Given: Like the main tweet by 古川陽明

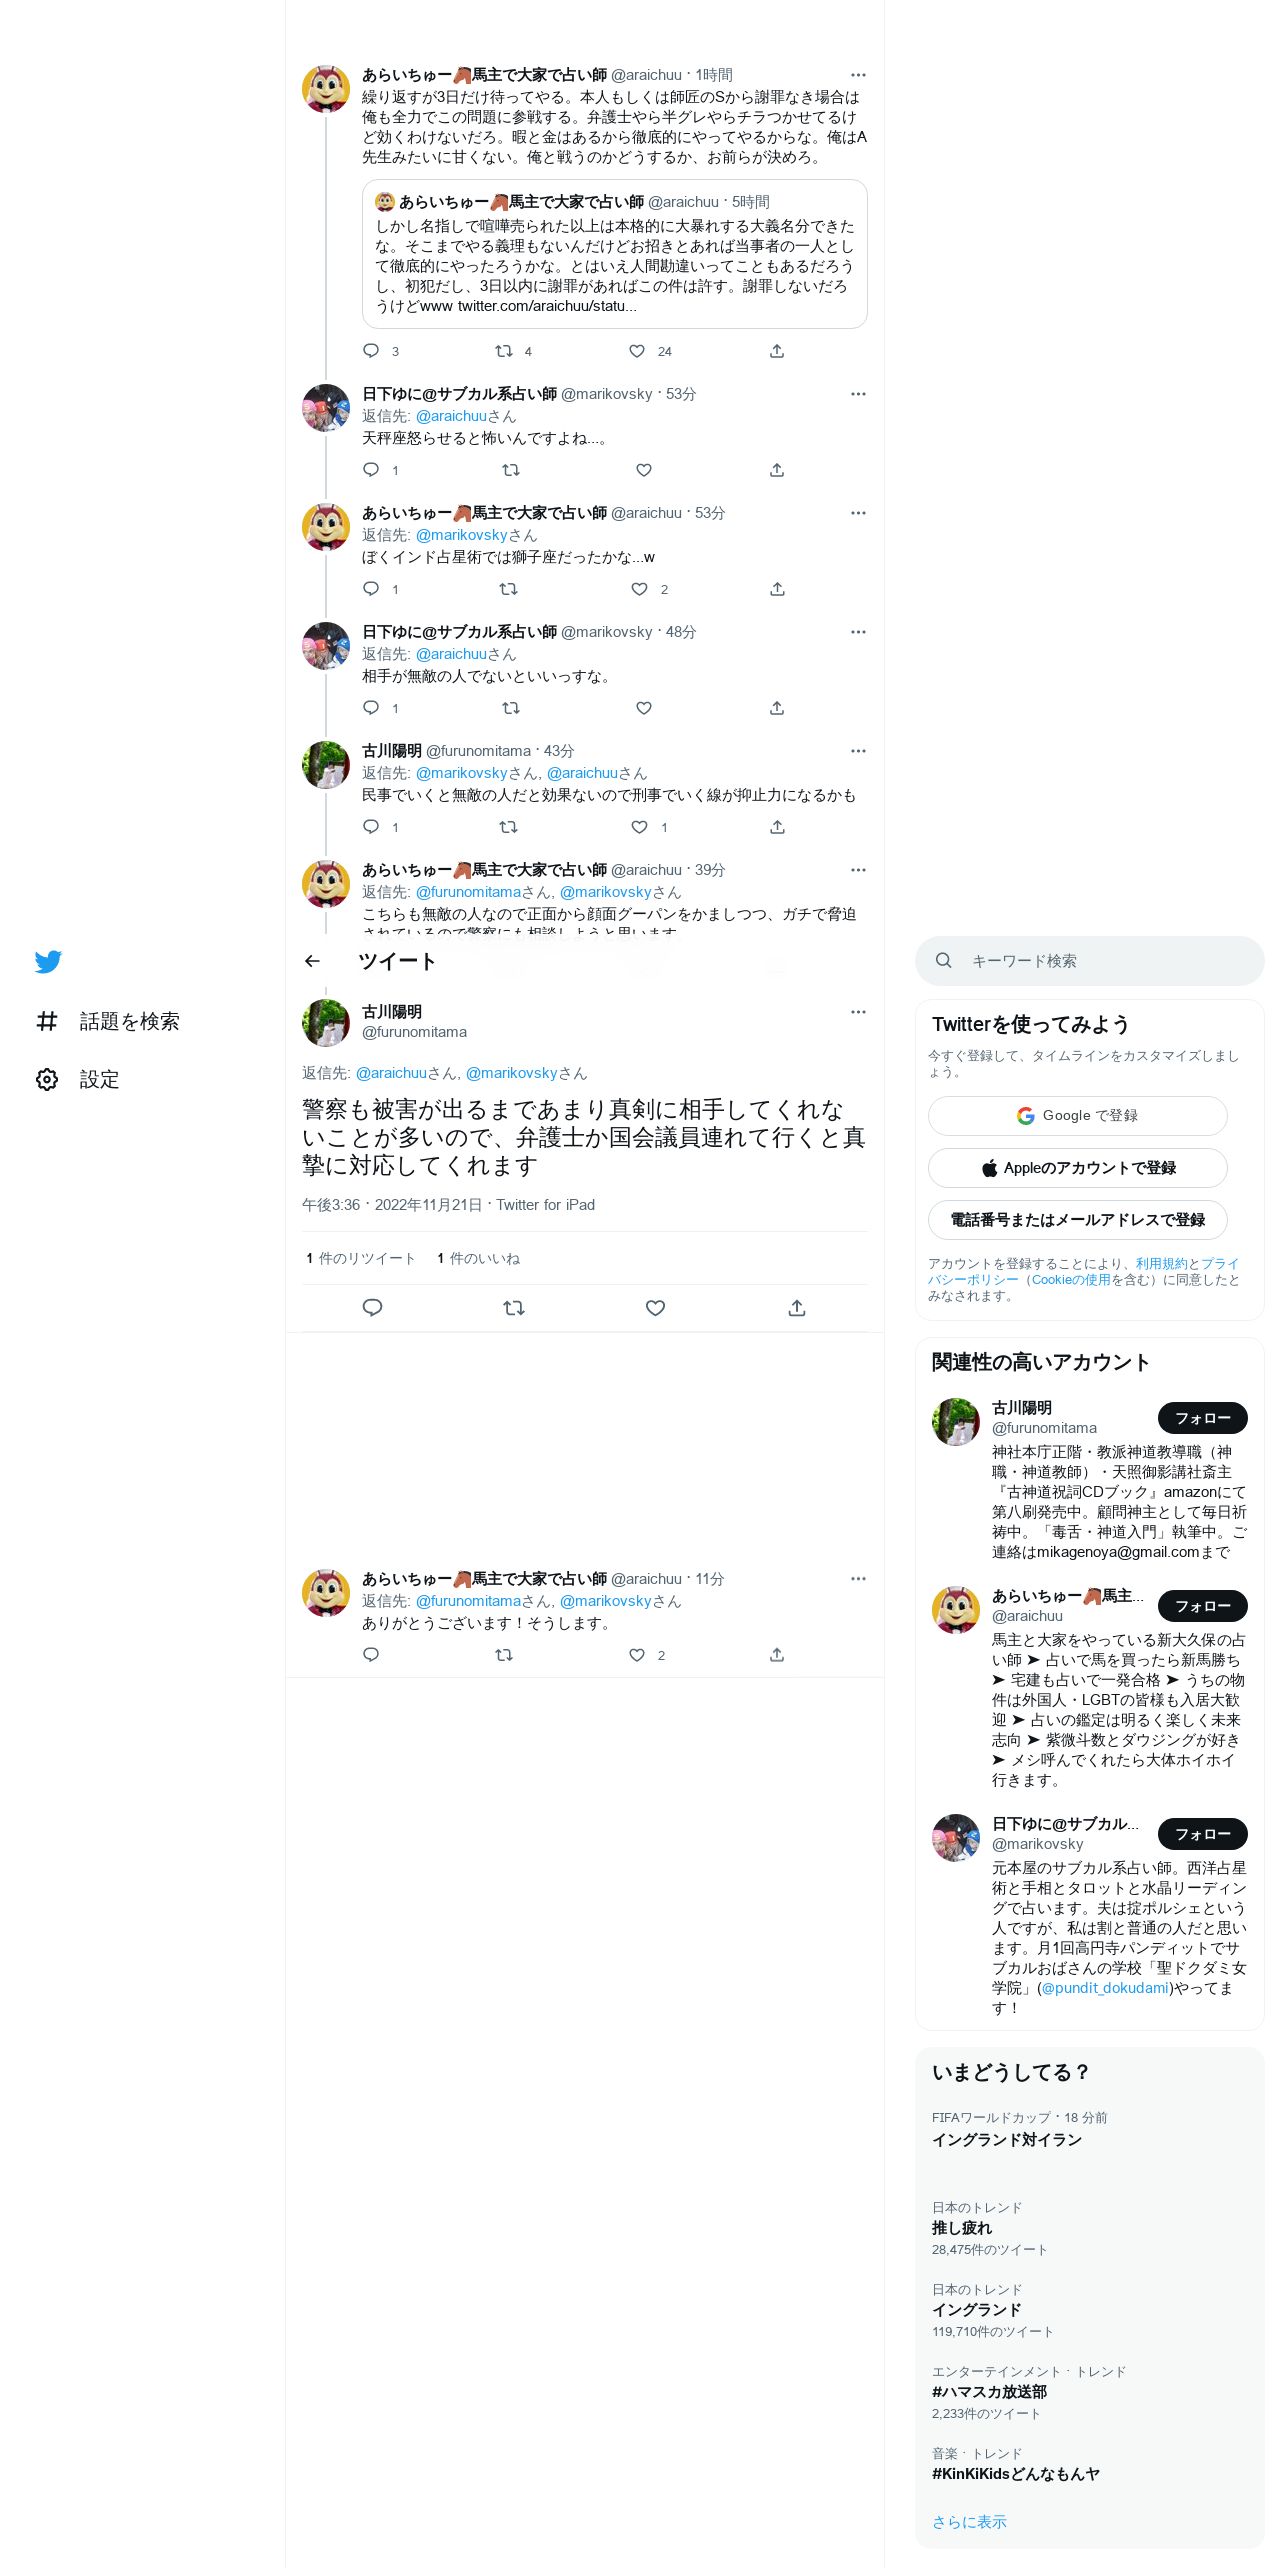Looking at the screenshot, I should point(655,1307).
